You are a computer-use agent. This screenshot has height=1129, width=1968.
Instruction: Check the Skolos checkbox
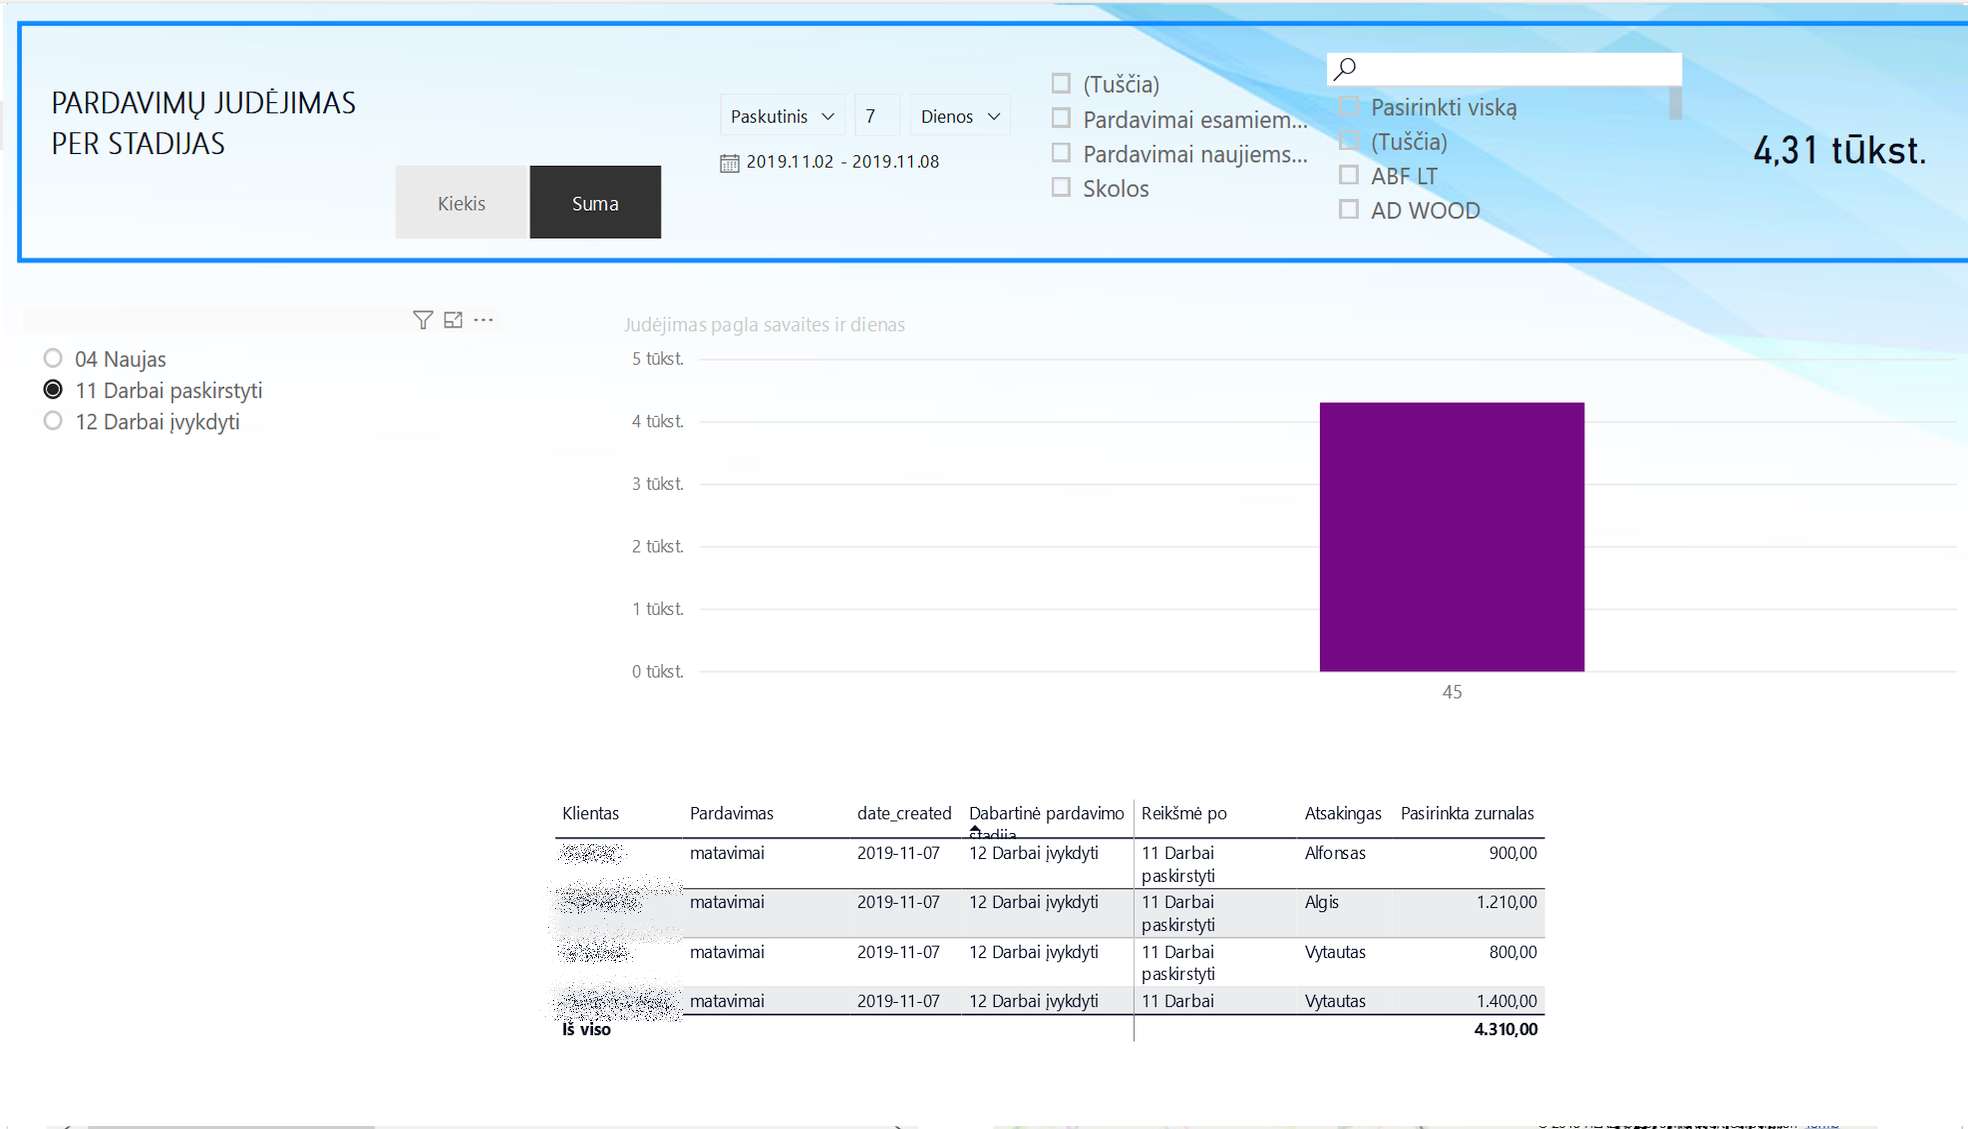[1061, 187]
